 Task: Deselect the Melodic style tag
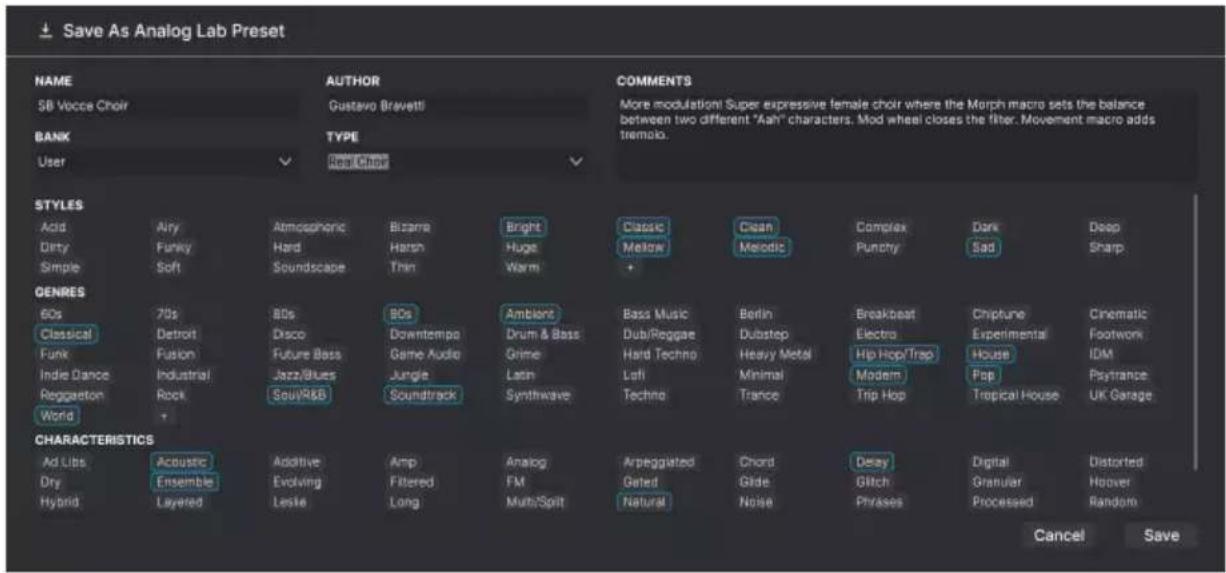[763, 247]
